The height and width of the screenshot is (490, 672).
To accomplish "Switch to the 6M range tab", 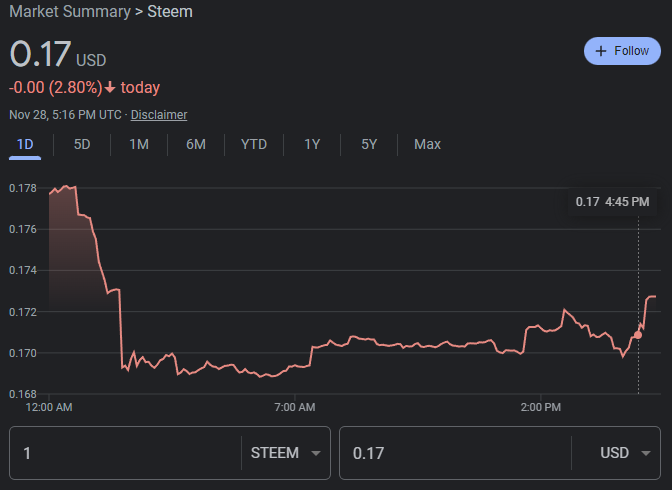I will click(196, 144).
